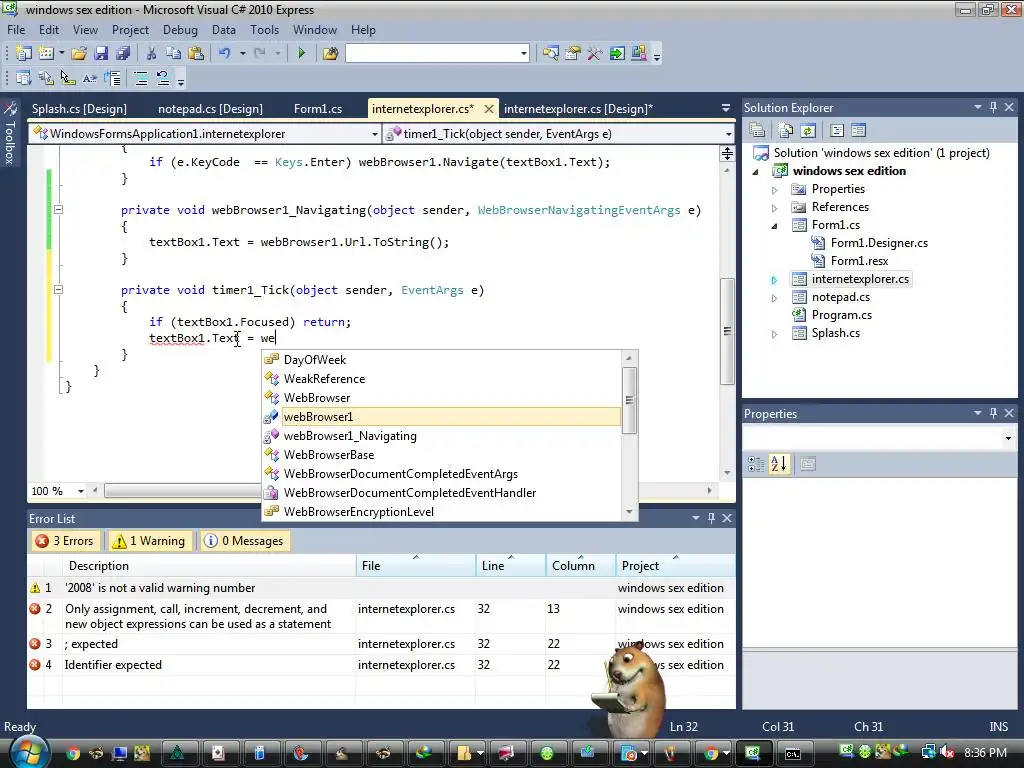Open the Windows Start button
The width and height of the screenshot is (1024, 768).
point(28,751)
